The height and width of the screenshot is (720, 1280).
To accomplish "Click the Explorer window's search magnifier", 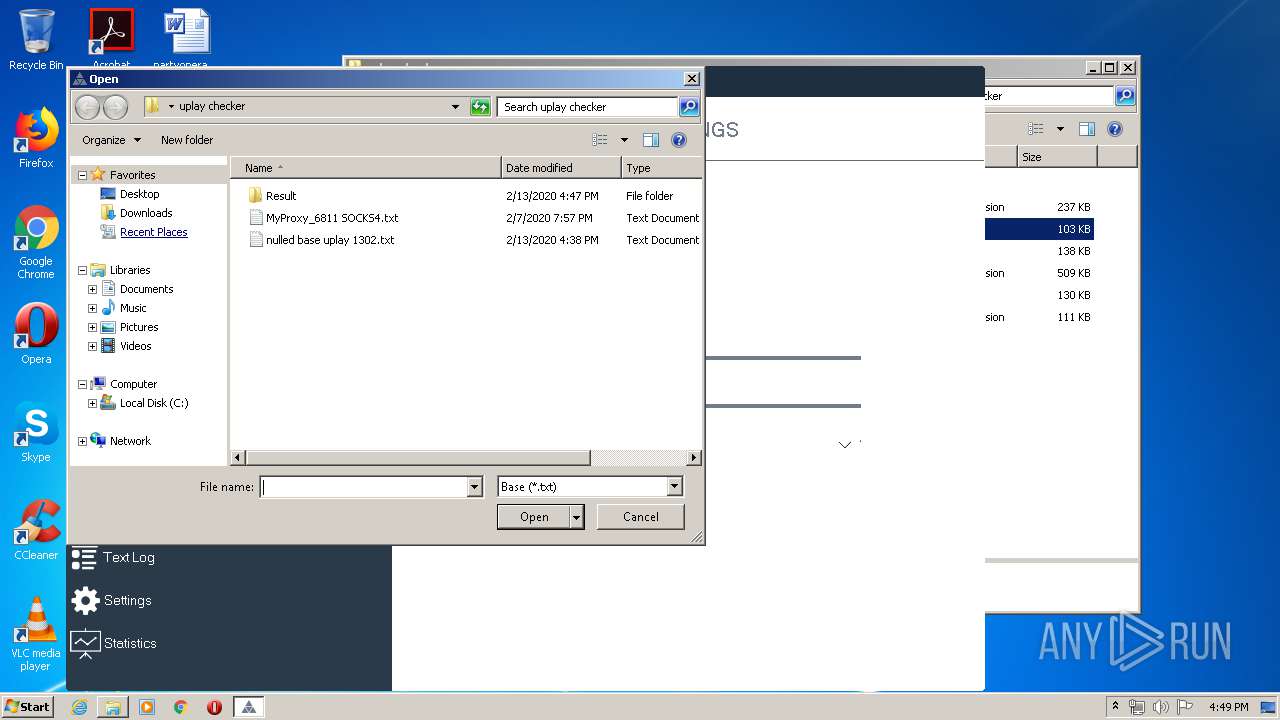I will (x=1125, y=96).
